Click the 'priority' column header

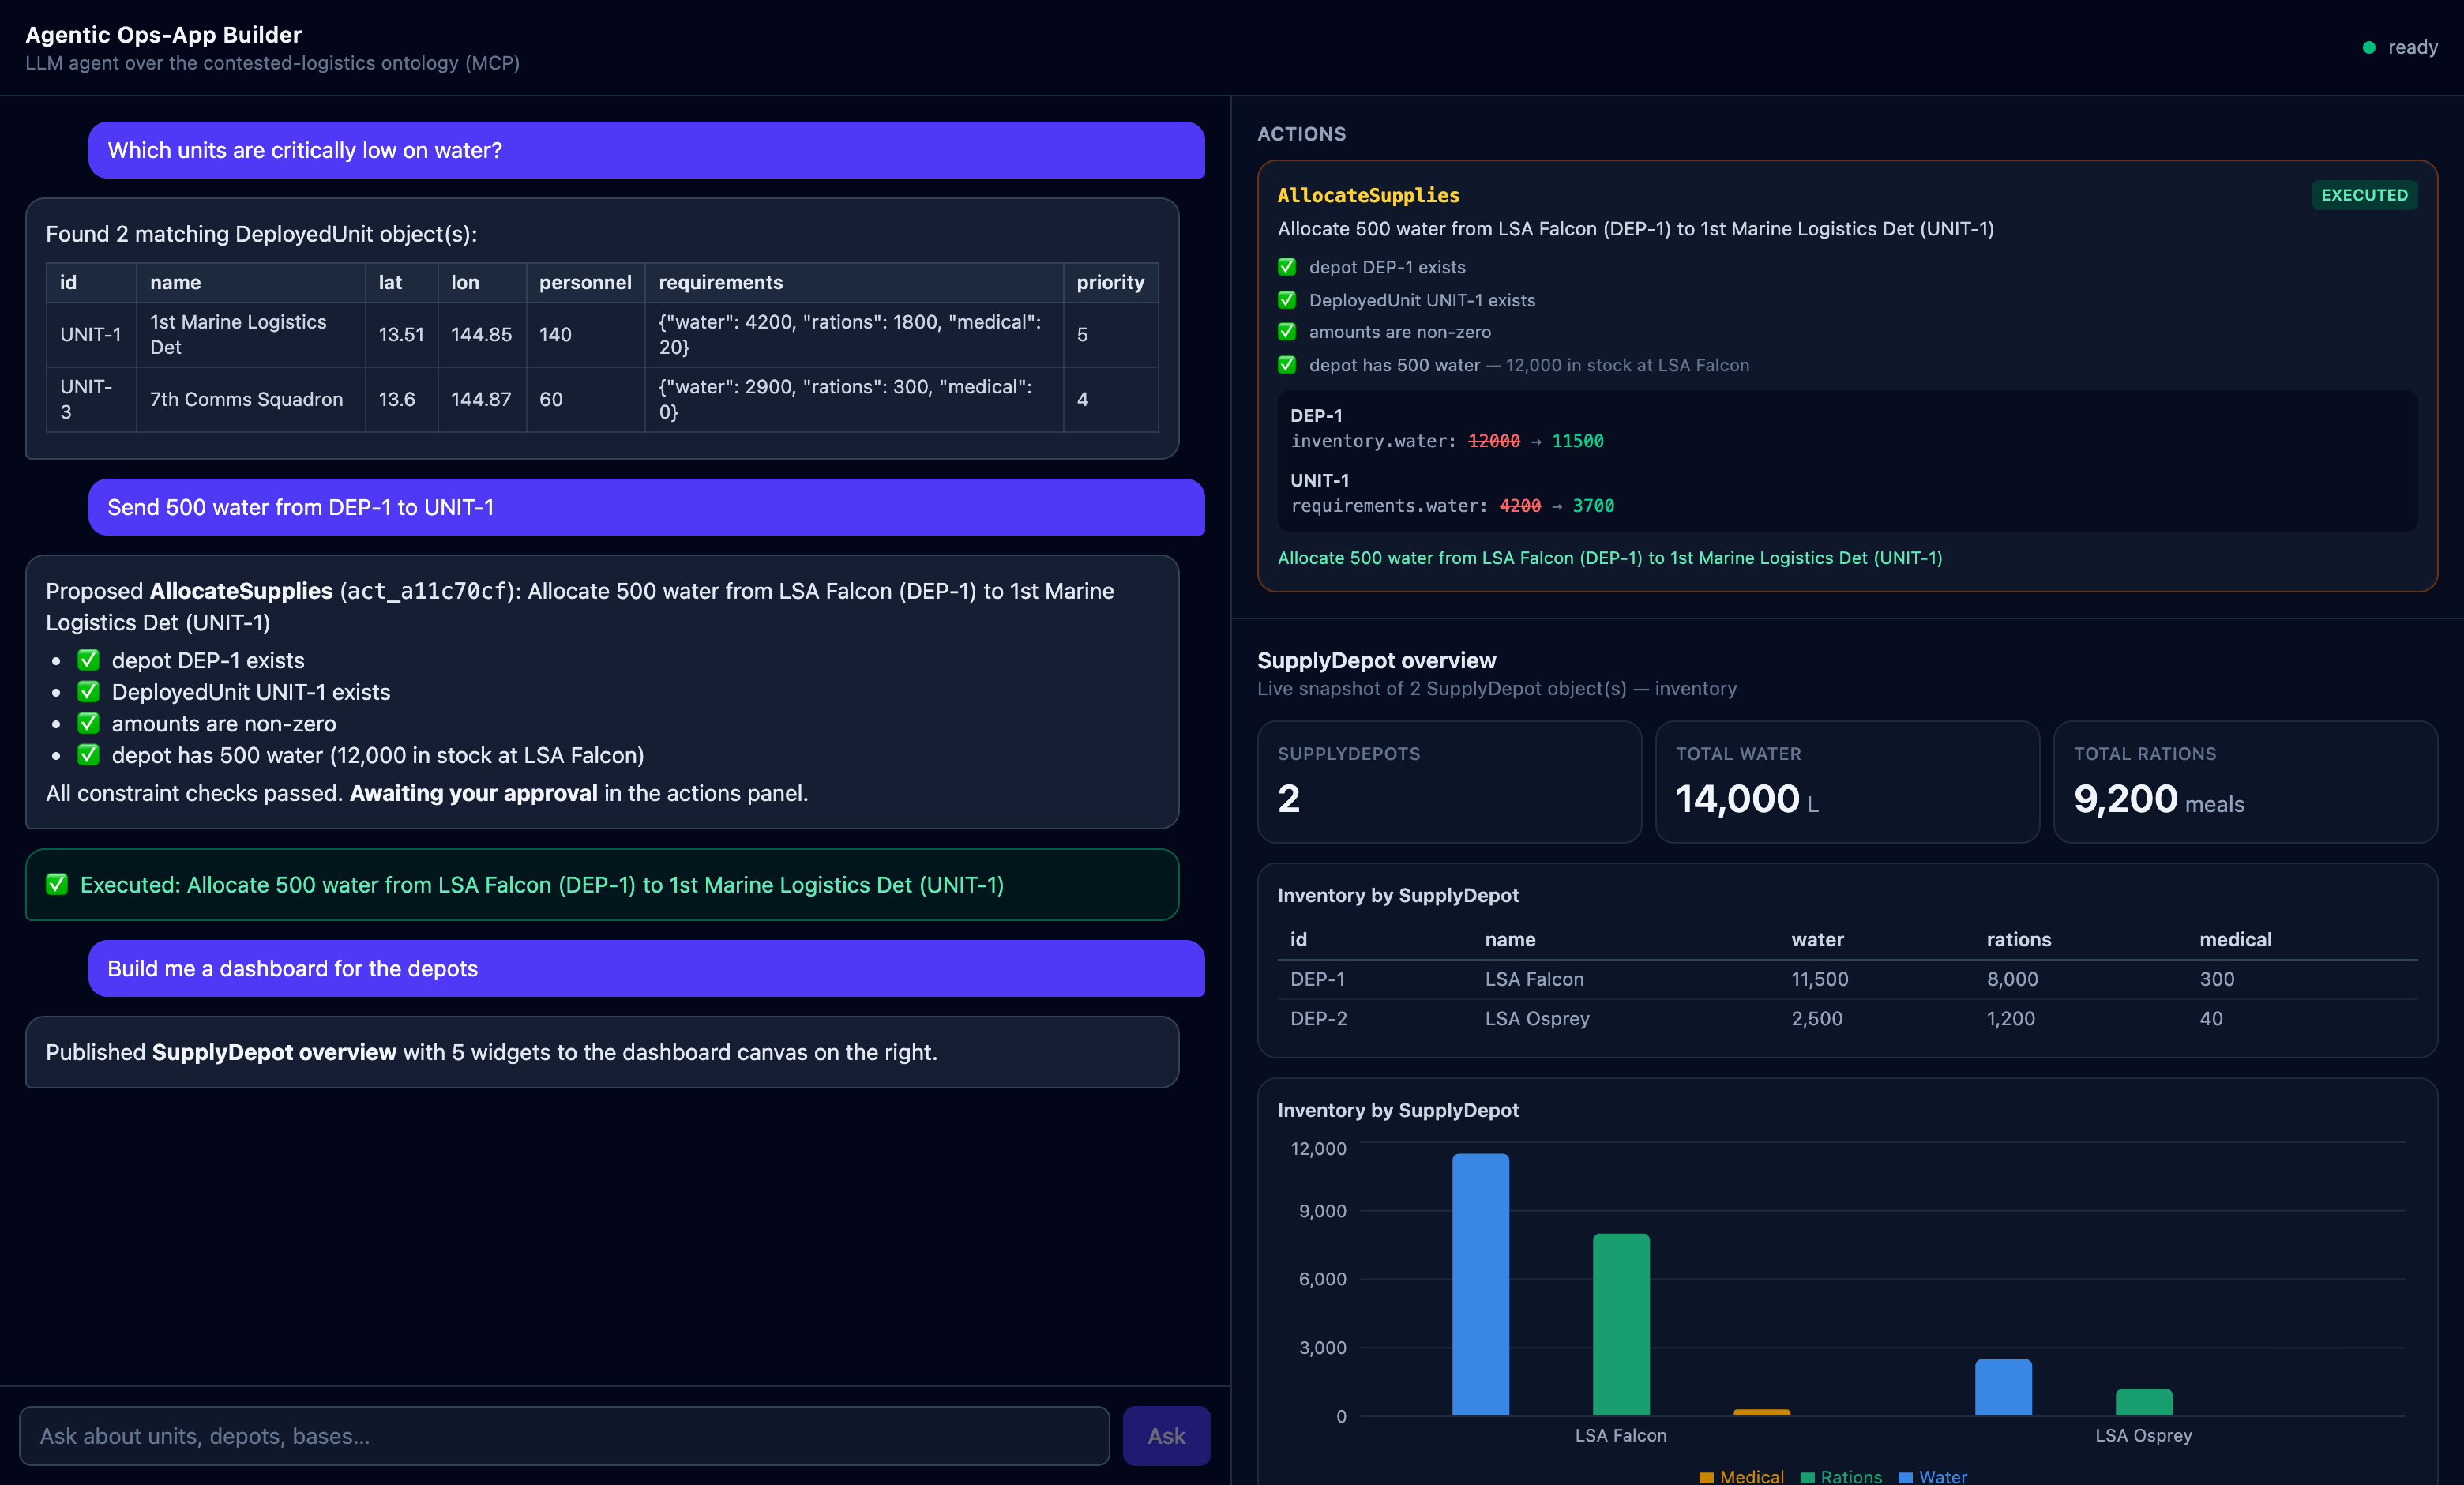click(x=1110, y=282)
